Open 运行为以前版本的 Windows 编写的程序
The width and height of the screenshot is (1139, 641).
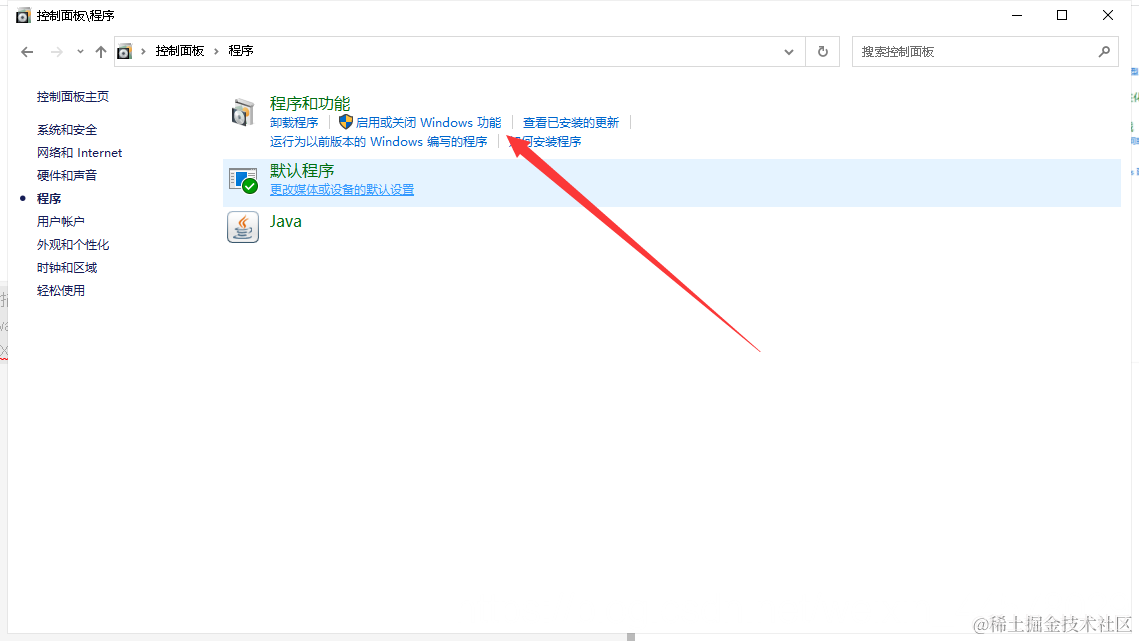[378, 142]
